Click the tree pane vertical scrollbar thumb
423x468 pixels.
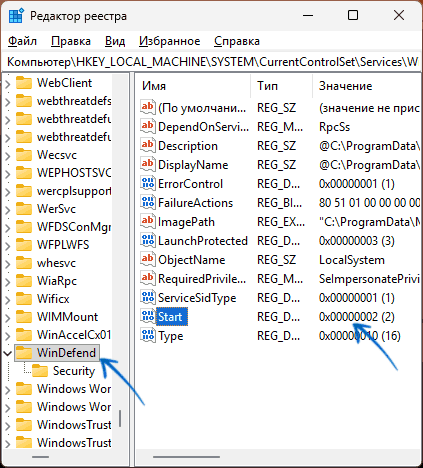click(x=120, y=418)
